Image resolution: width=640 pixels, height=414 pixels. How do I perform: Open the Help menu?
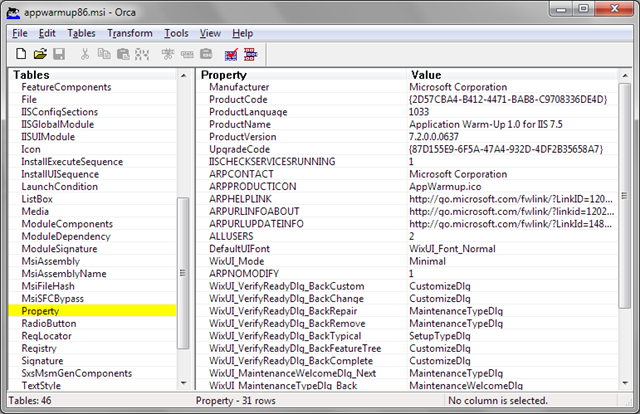tap(242, 33)
